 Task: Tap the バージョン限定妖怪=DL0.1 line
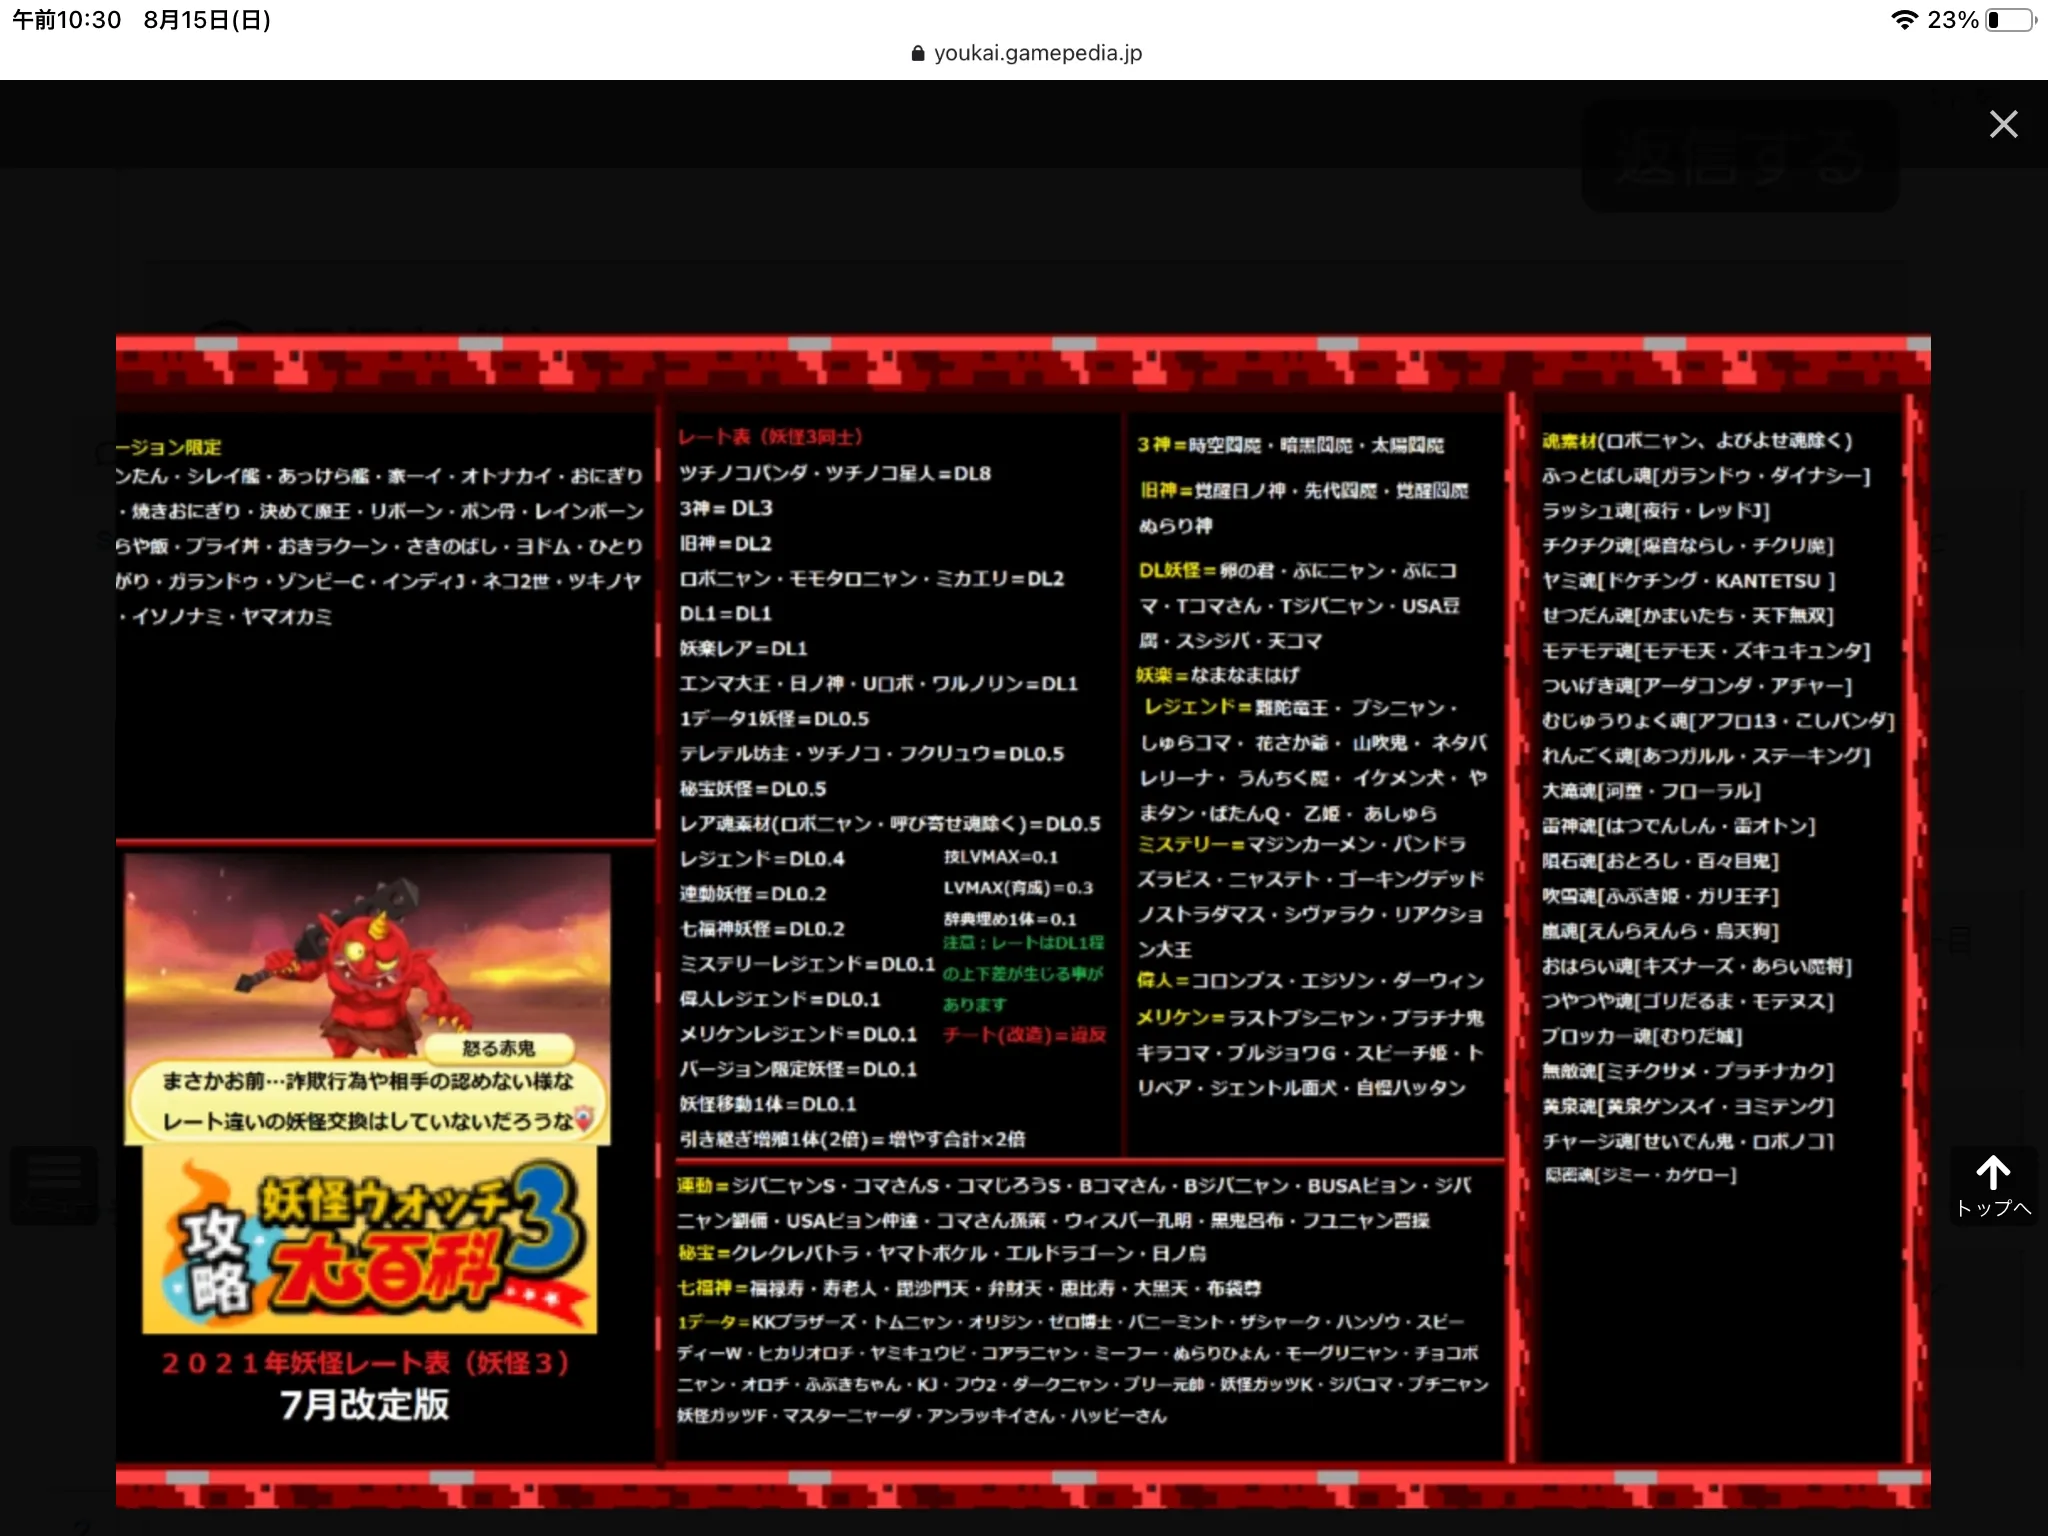797,1068
